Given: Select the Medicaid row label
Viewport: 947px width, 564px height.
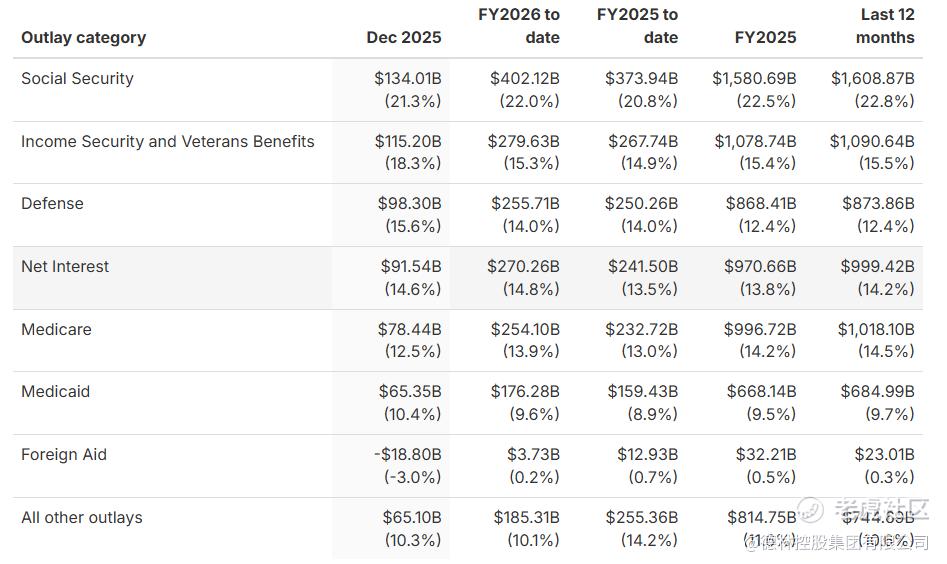Looking at the screenshot, I should (55, 391).
